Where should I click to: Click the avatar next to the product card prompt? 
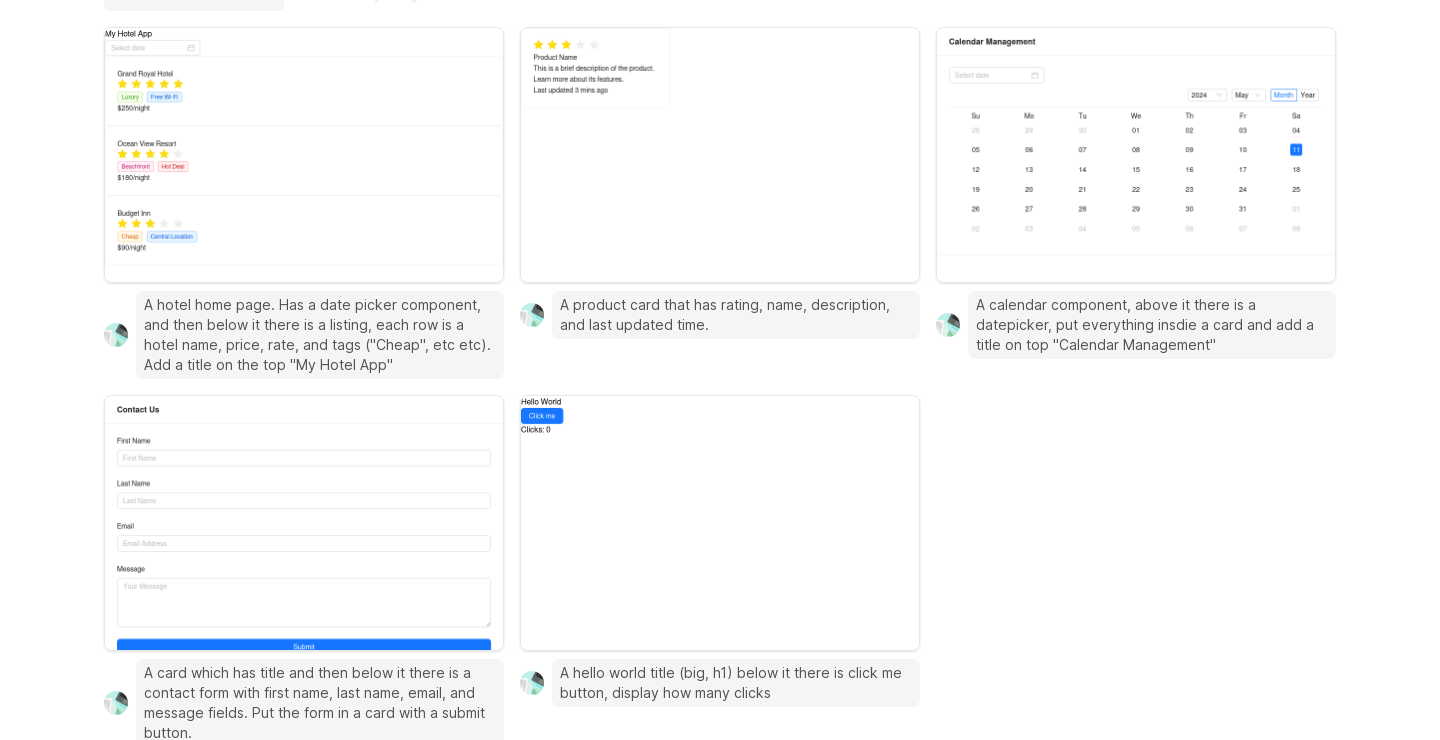pyautogui.click(x=532, y=315)
